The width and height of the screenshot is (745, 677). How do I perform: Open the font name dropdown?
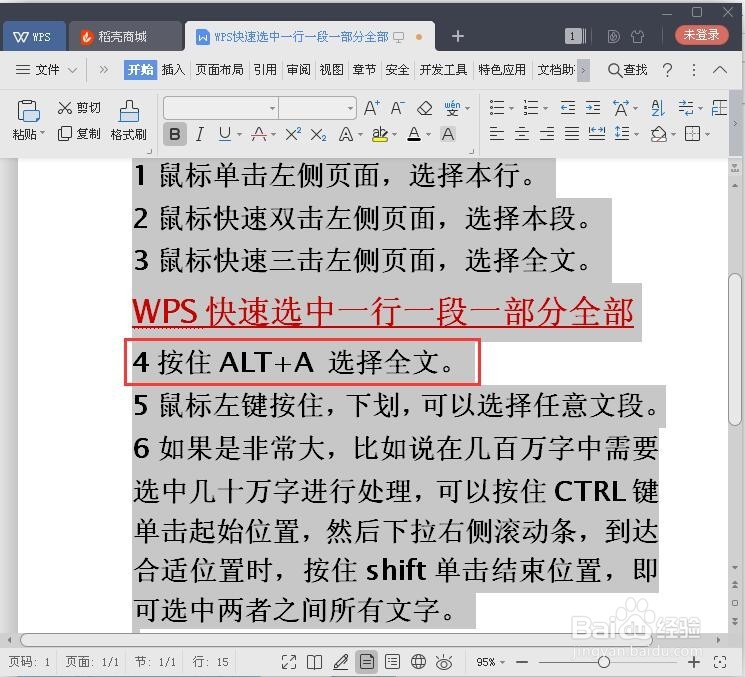272,108
